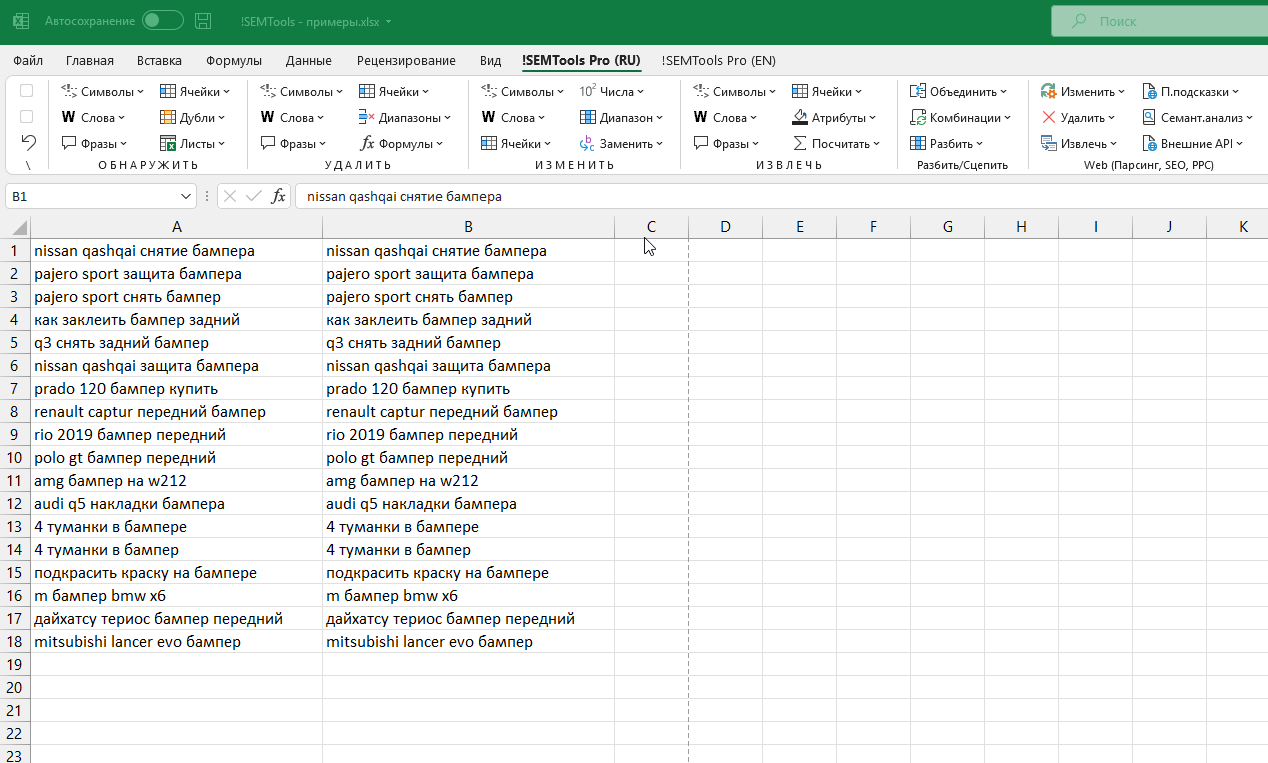Open the Листы sheets tool
Screen dimensions: 1268x763
tap(193, 143)
